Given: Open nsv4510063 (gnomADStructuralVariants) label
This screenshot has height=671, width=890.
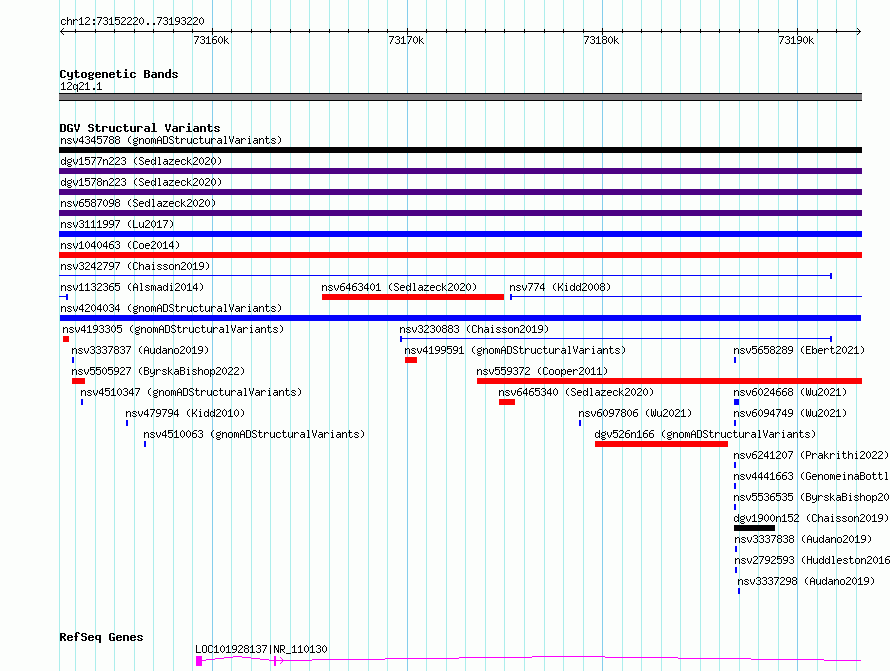Looking at the screenshot, I should click(x=254, y=434).
